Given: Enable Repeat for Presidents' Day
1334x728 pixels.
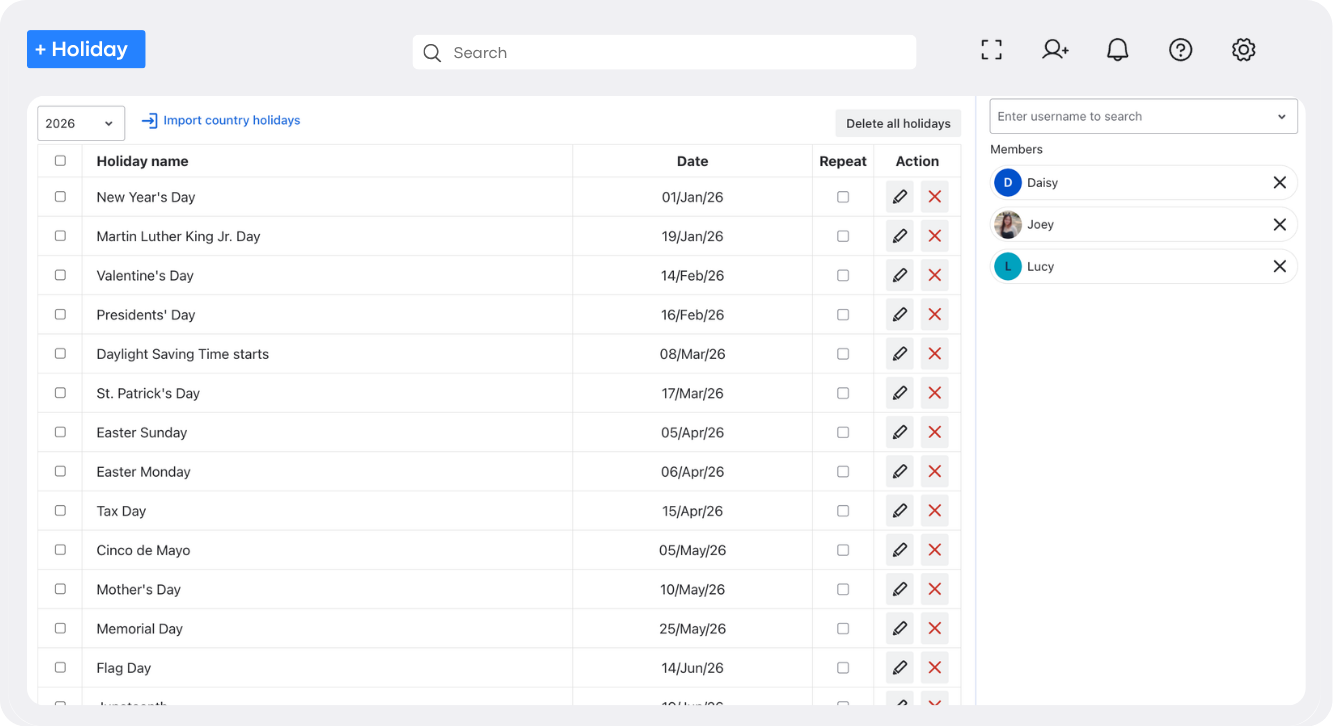Looking at the screenshot, I should (x=843, y=315).
